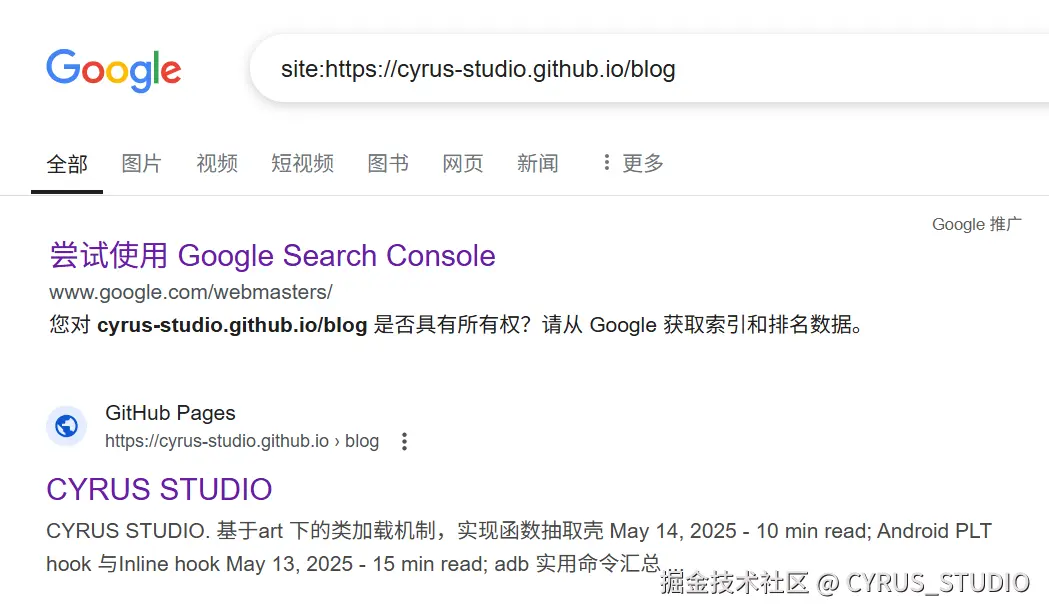Screen dimensions: 1049x615
Task: Open the three-dot menu next to the result URL
Action: (404, 440)
